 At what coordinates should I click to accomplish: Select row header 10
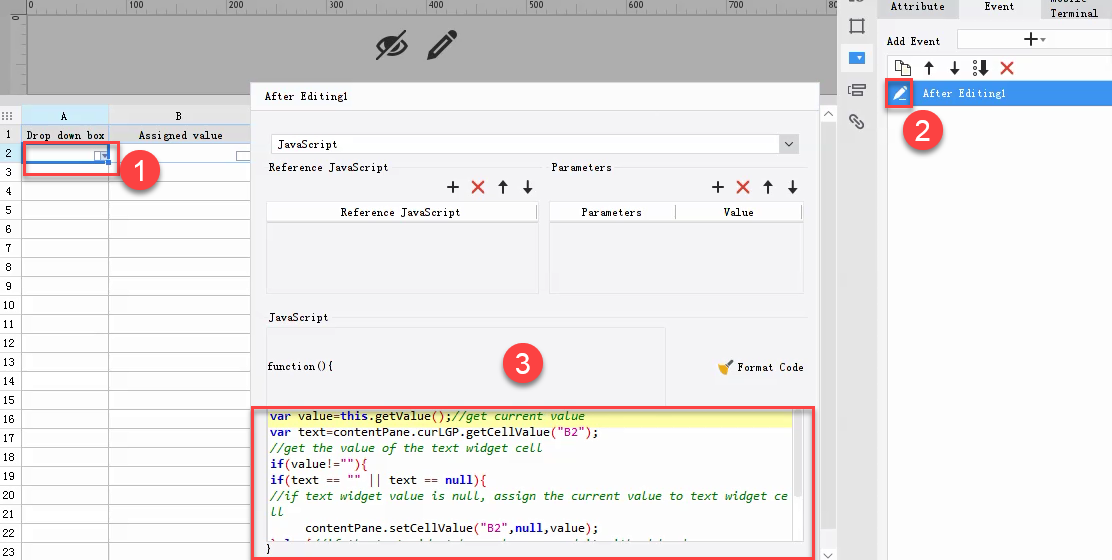pos(9,305)
